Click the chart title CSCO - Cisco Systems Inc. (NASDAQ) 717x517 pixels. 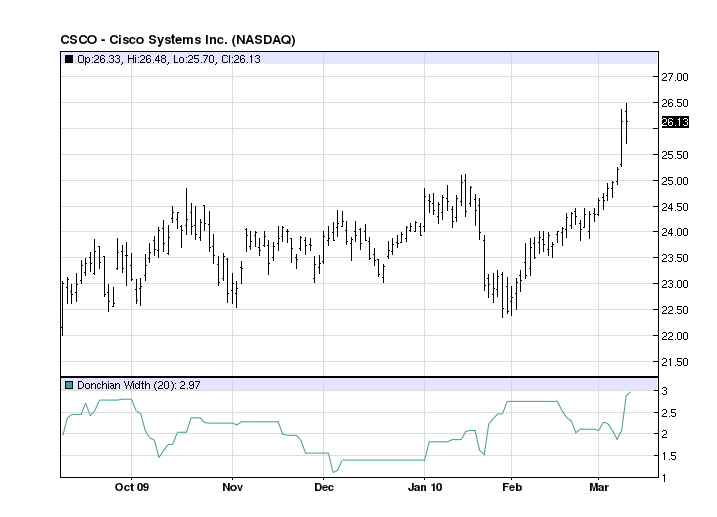[178, 40]
